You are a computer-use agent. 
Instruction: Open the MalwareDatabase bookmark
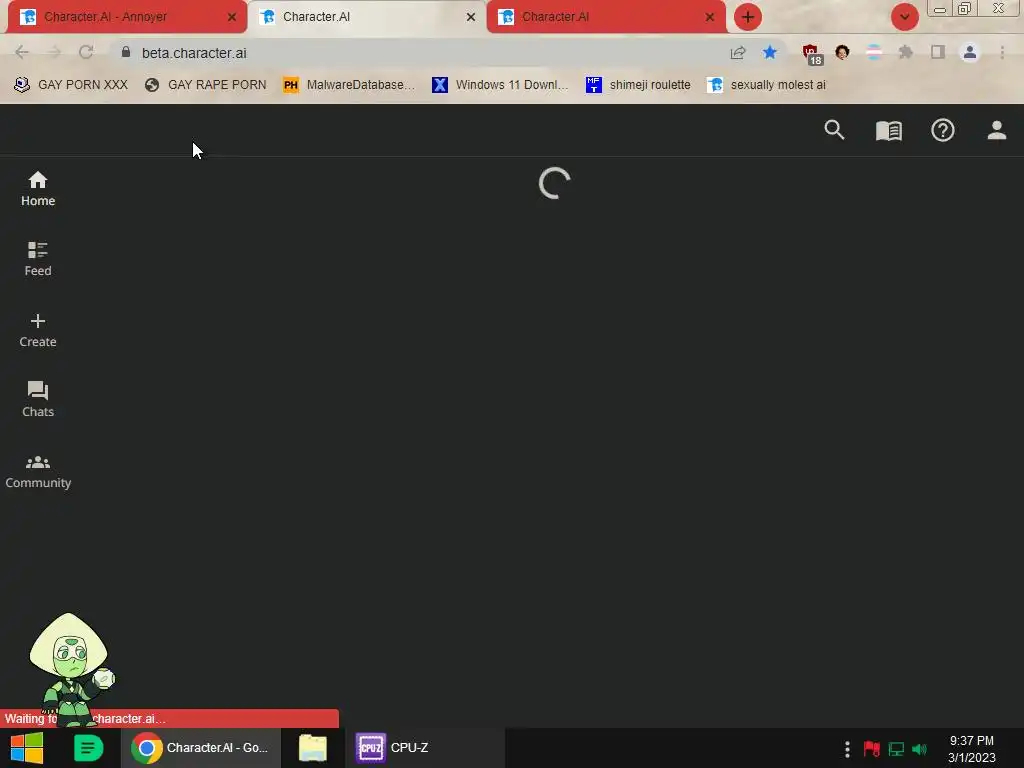tap(349, 85)
